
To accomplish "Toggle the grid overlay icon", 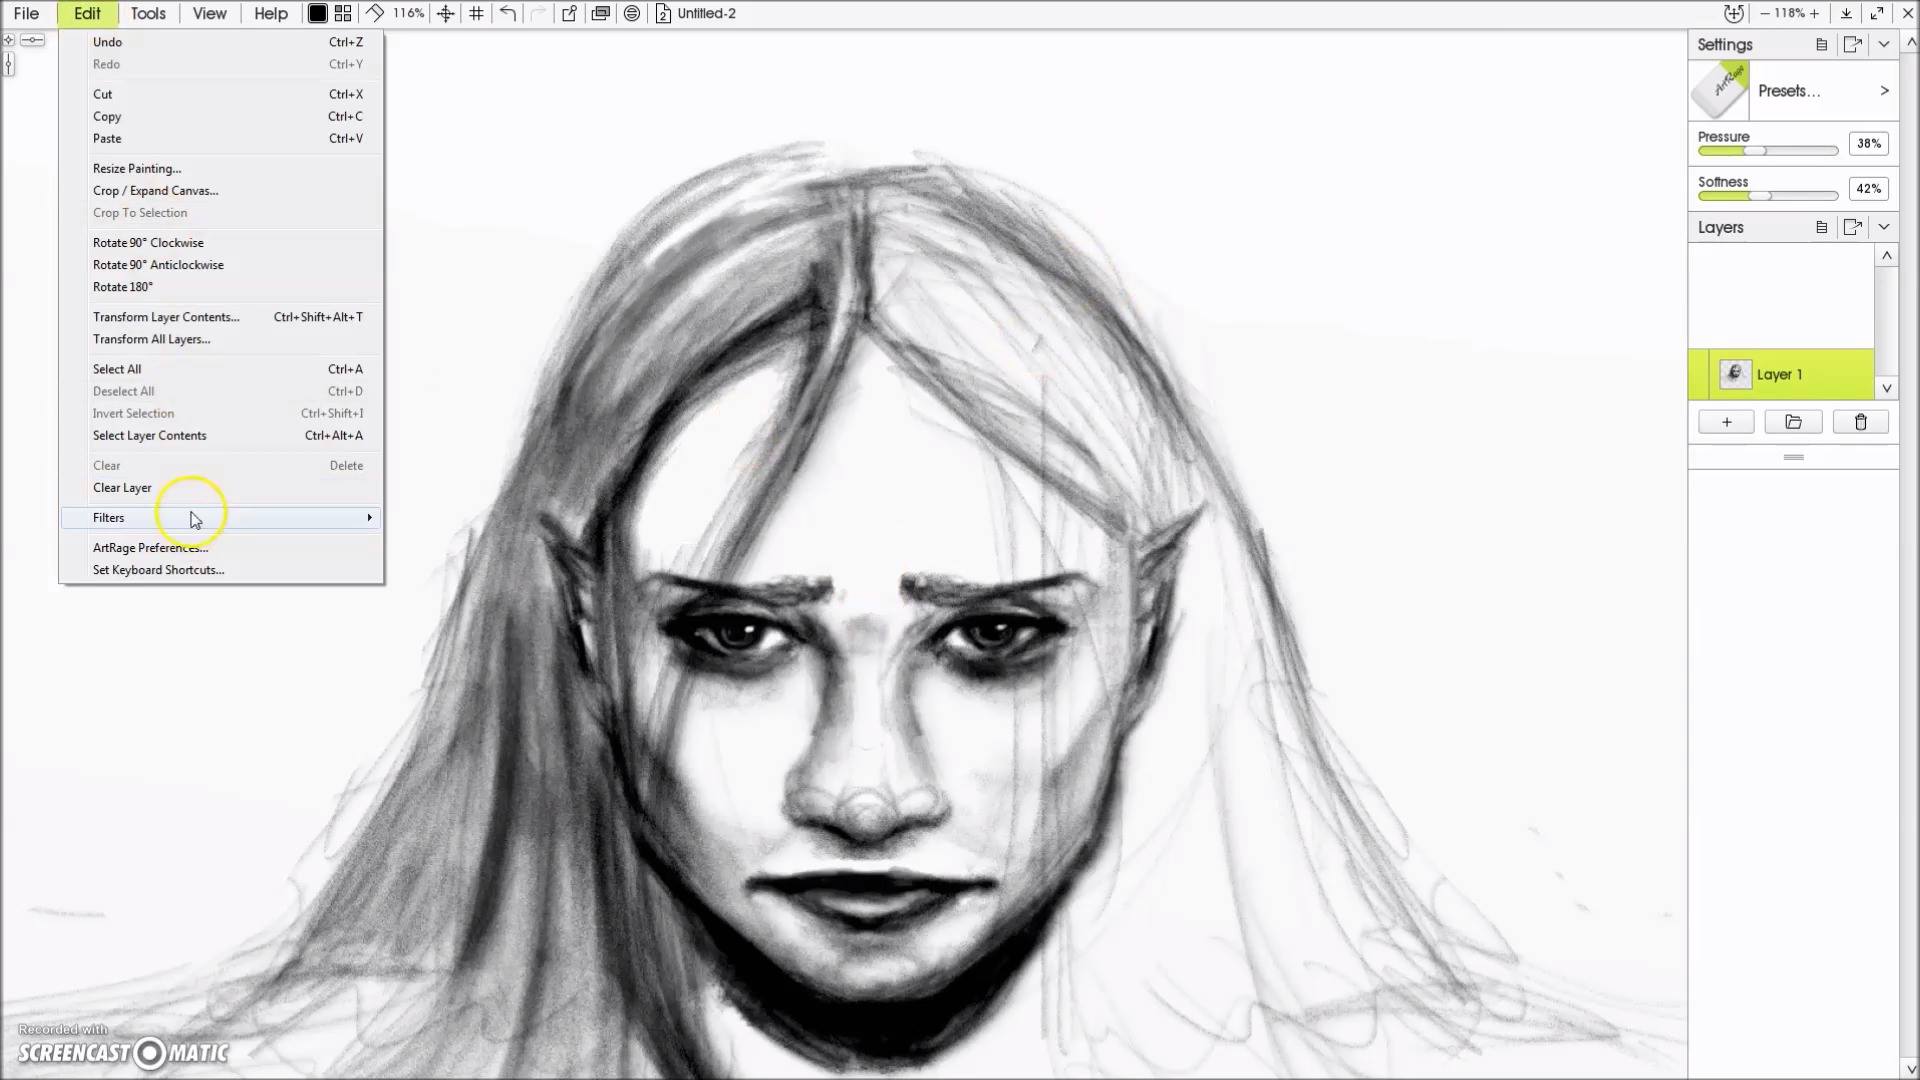I will click(x=477, y=13).
